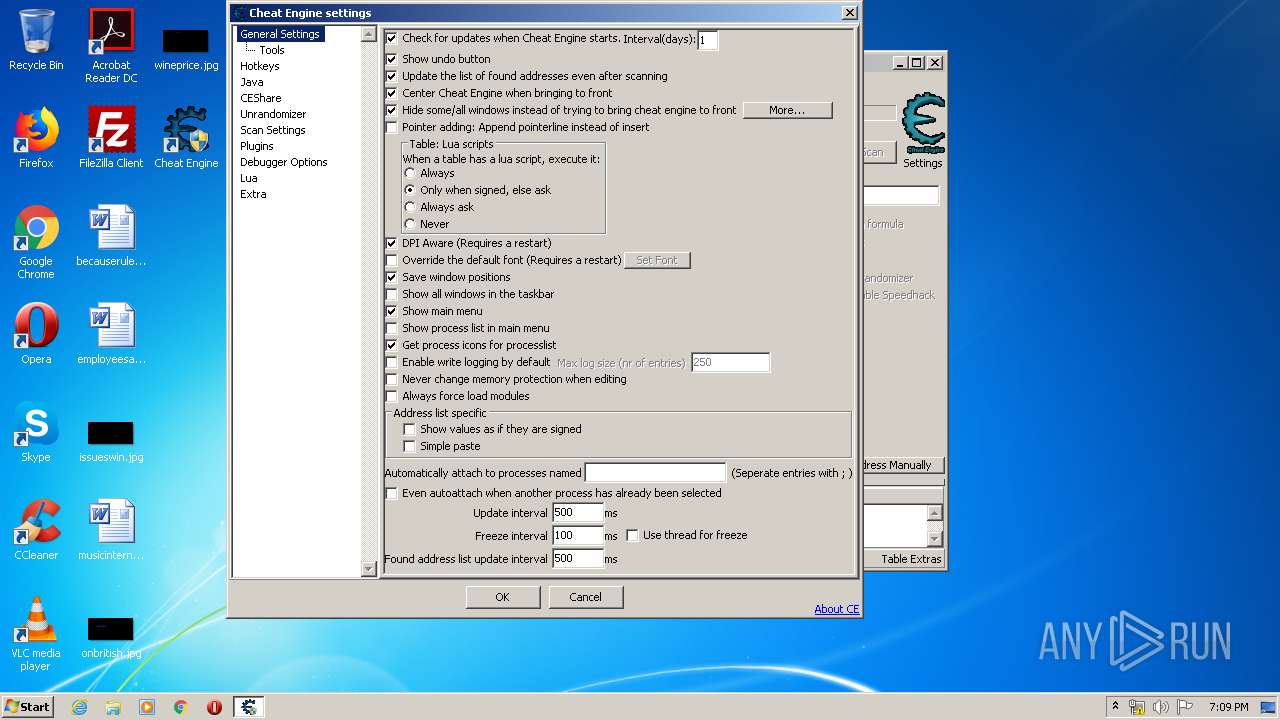Click the update Interval days field
The width and height of the screenshot is (1280, 720).
[707, 40]
